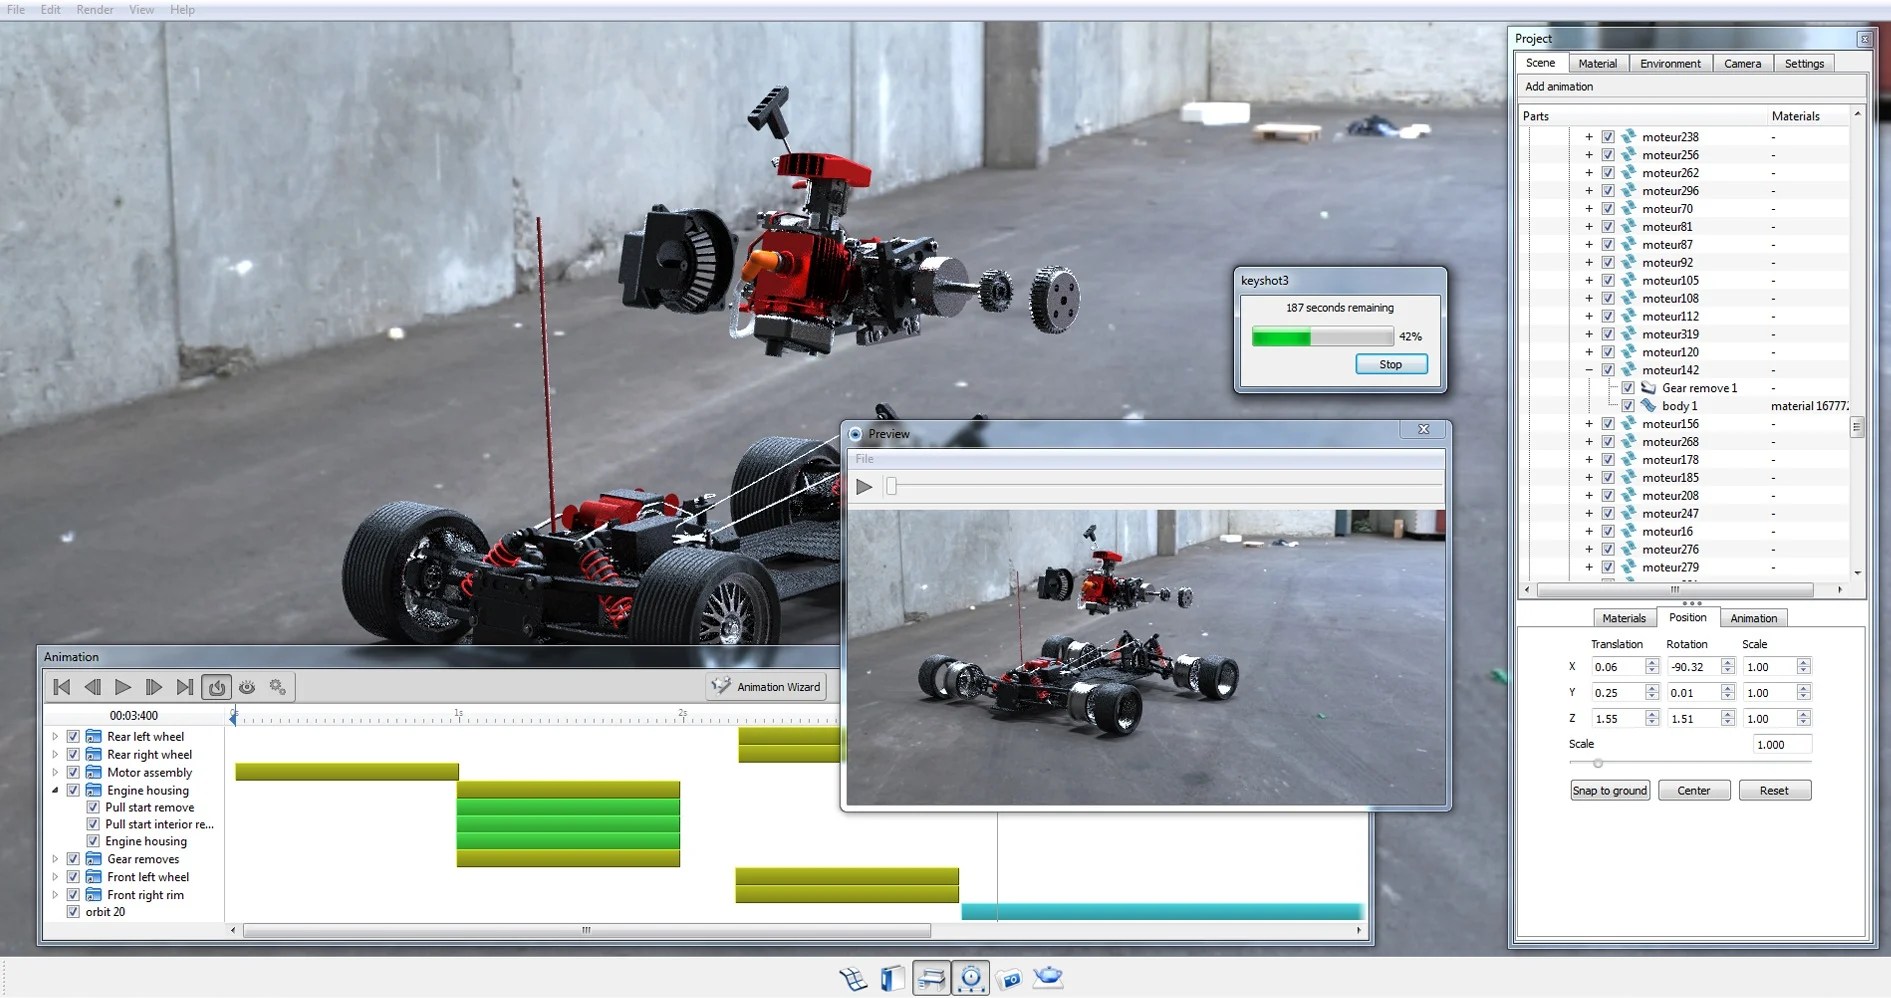Toggle visibility checkbox for moteur16

[x=1608, y=531]
